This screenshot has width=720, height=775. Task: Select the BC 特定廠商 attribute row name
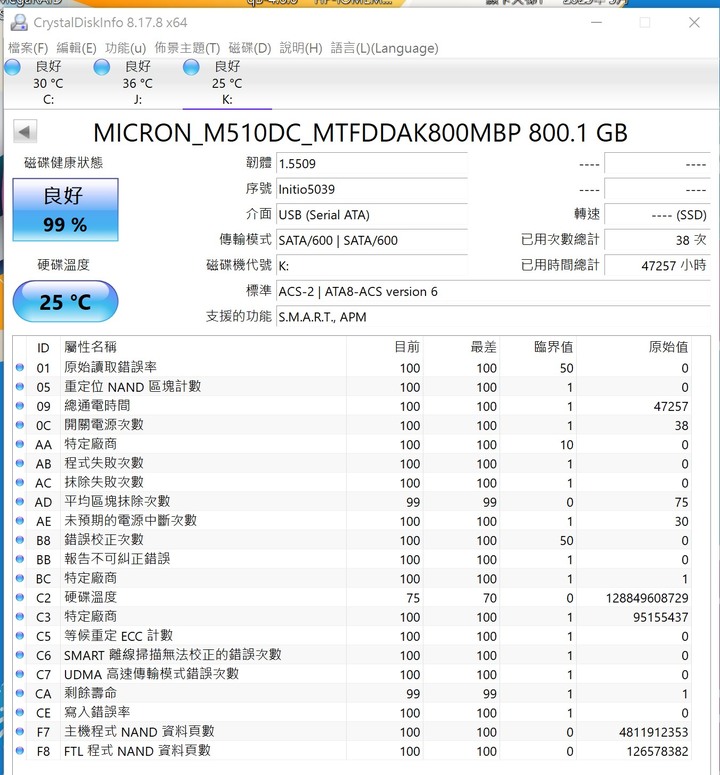tap(90, 578)
